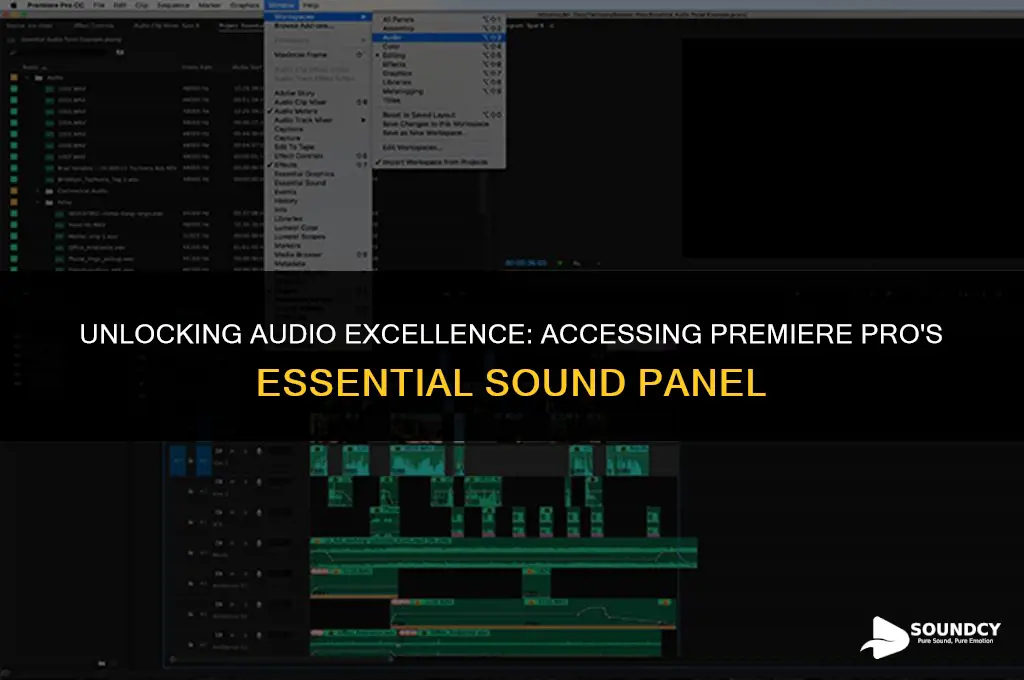
Task: Open Info panel from Window menu
Action: tap(318, 210)
